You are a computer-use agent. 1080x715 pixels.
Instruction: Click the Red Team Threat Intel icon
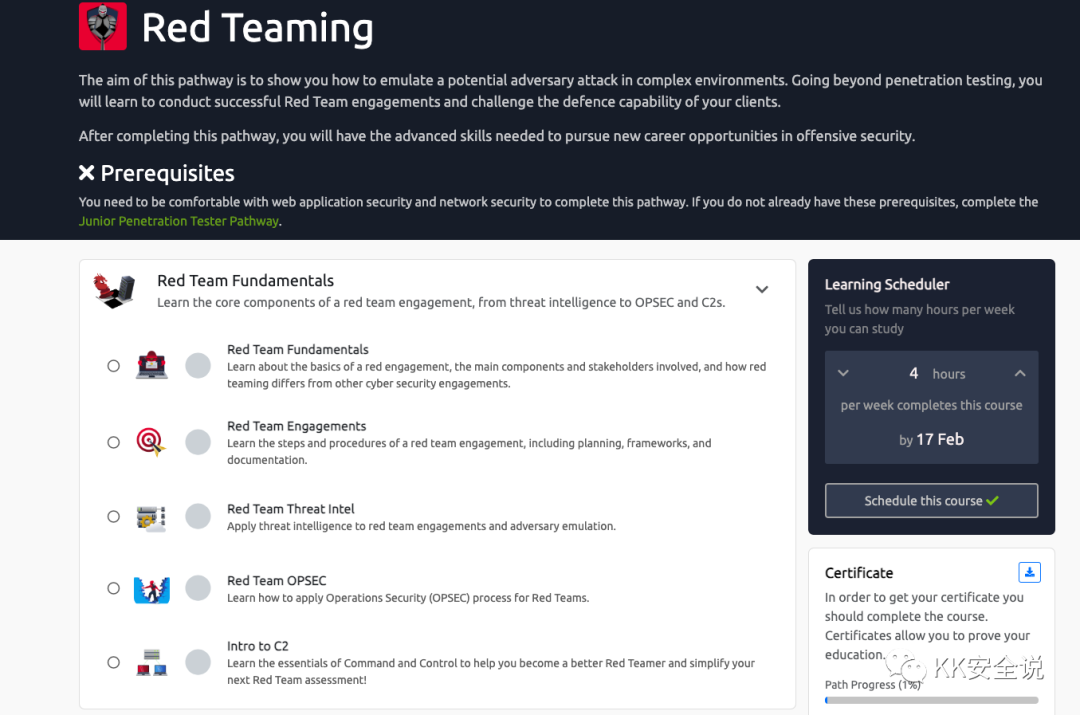(x=152, y=518)
